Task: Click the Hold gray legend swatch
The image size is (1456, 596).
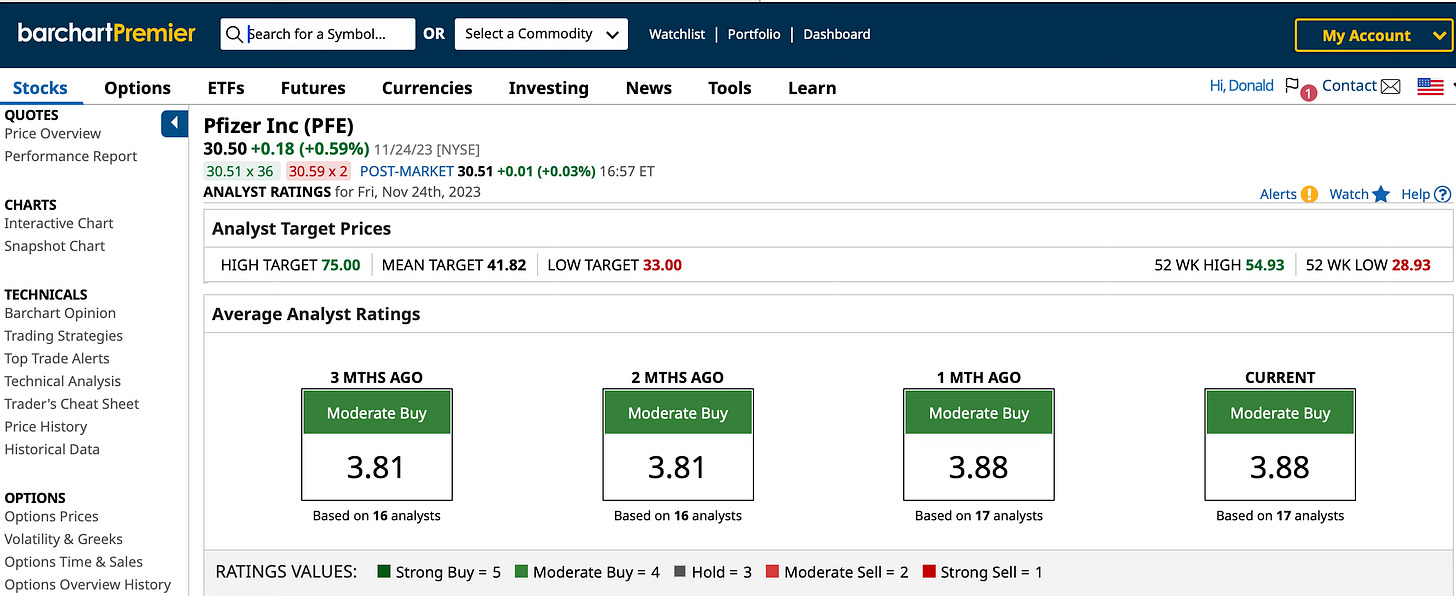Action: coord(680,572)
